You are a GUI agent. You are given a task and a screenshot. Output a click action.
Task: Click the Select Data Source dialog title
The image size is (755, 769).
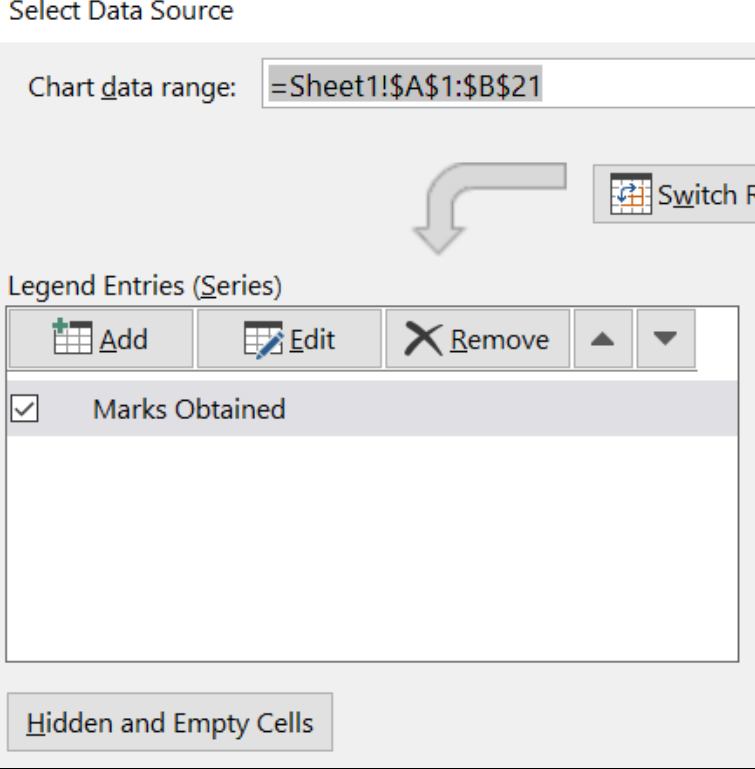click(121, 12)
